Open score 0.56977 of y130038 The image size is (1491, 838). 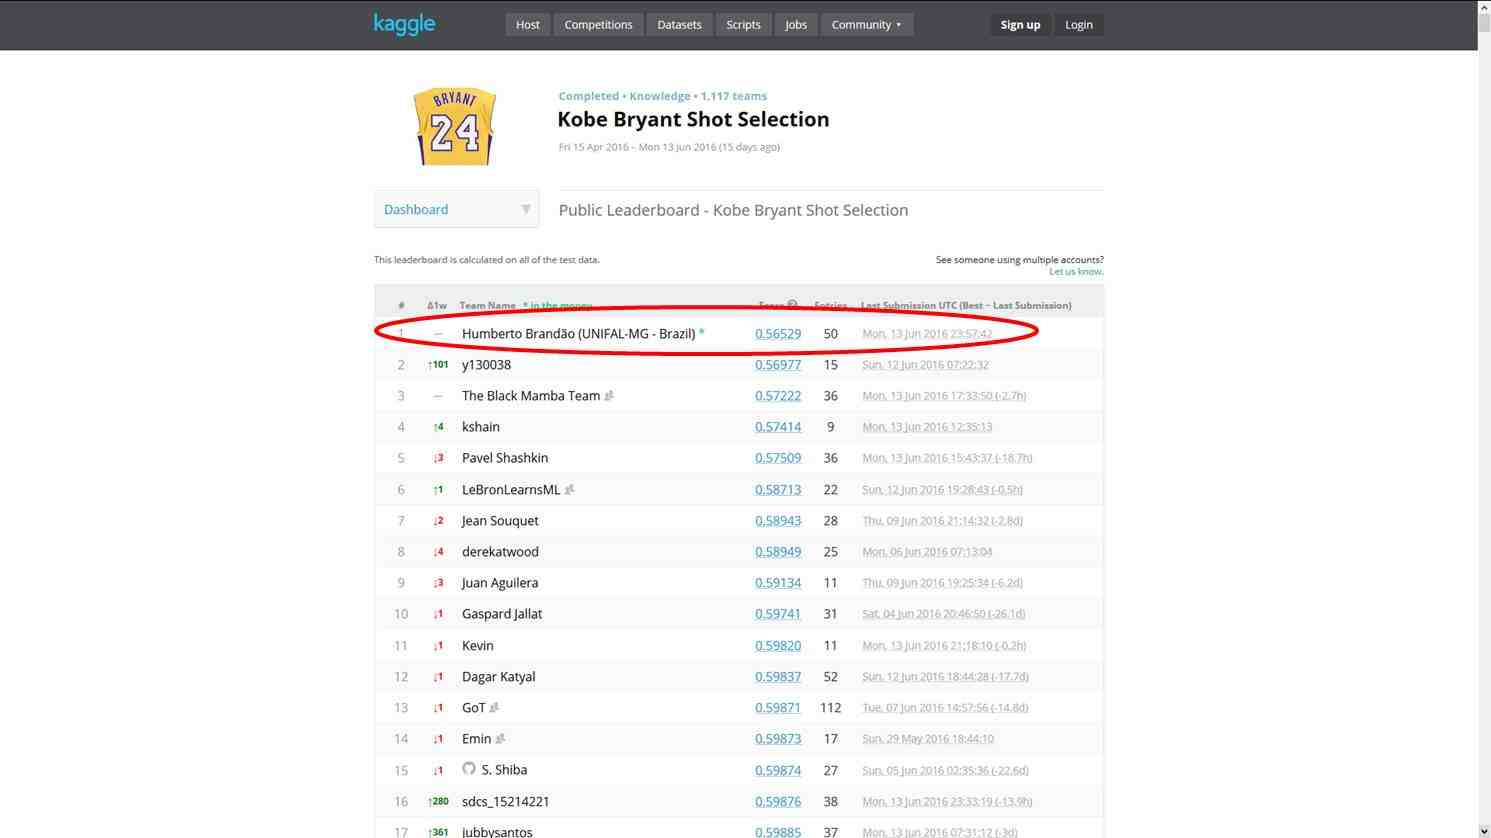778,365
